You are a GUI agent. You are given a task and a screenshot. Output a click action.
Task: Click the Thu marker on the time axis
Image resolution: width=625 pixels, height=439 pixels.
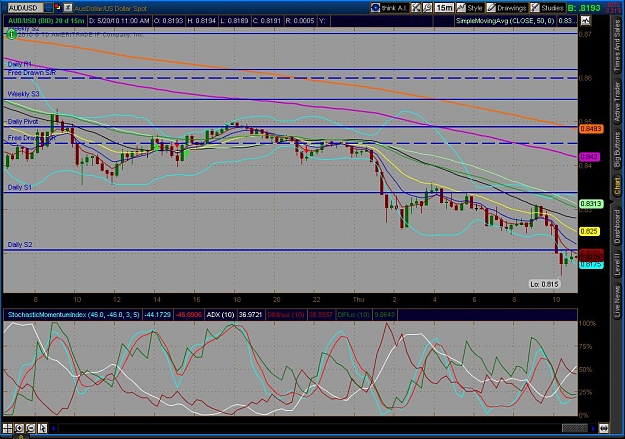pyautogui.click(x=358, y=299)
